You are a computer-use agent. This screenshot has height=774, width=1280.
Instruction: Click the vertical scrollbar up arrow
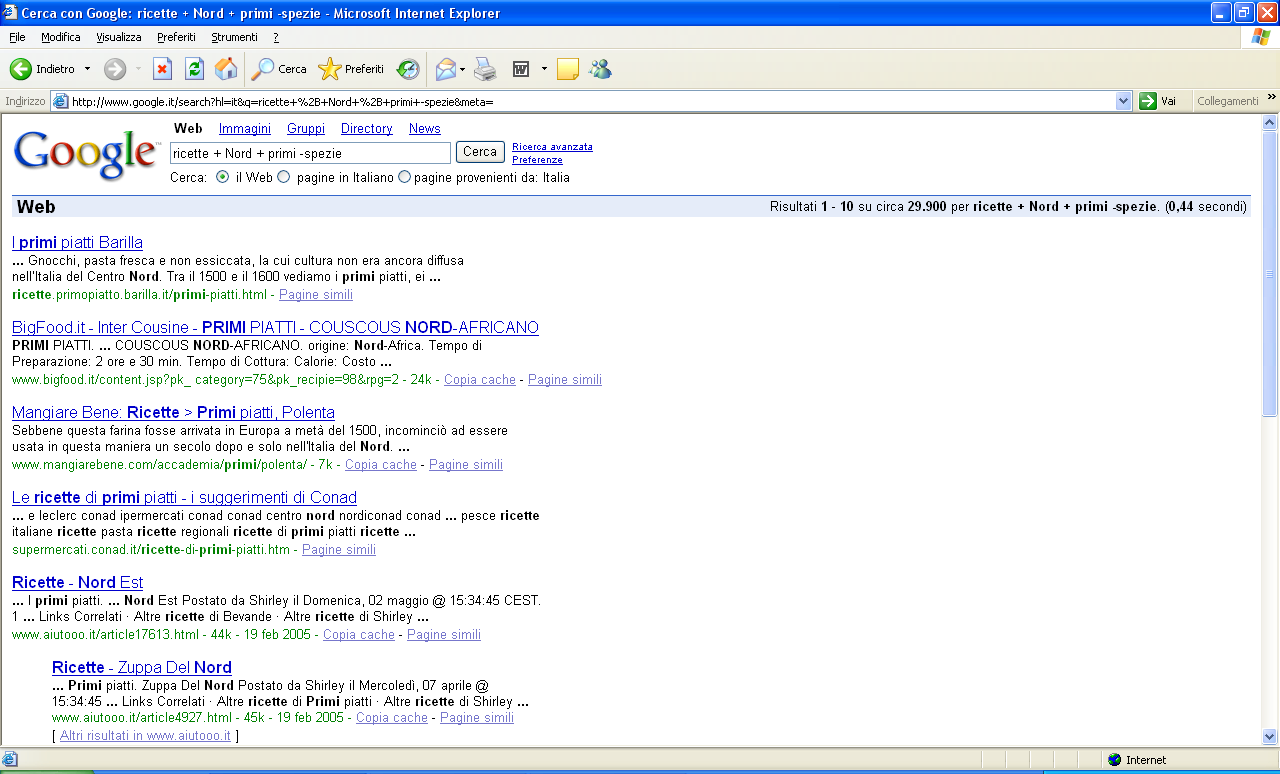[x=1270, y=123]
